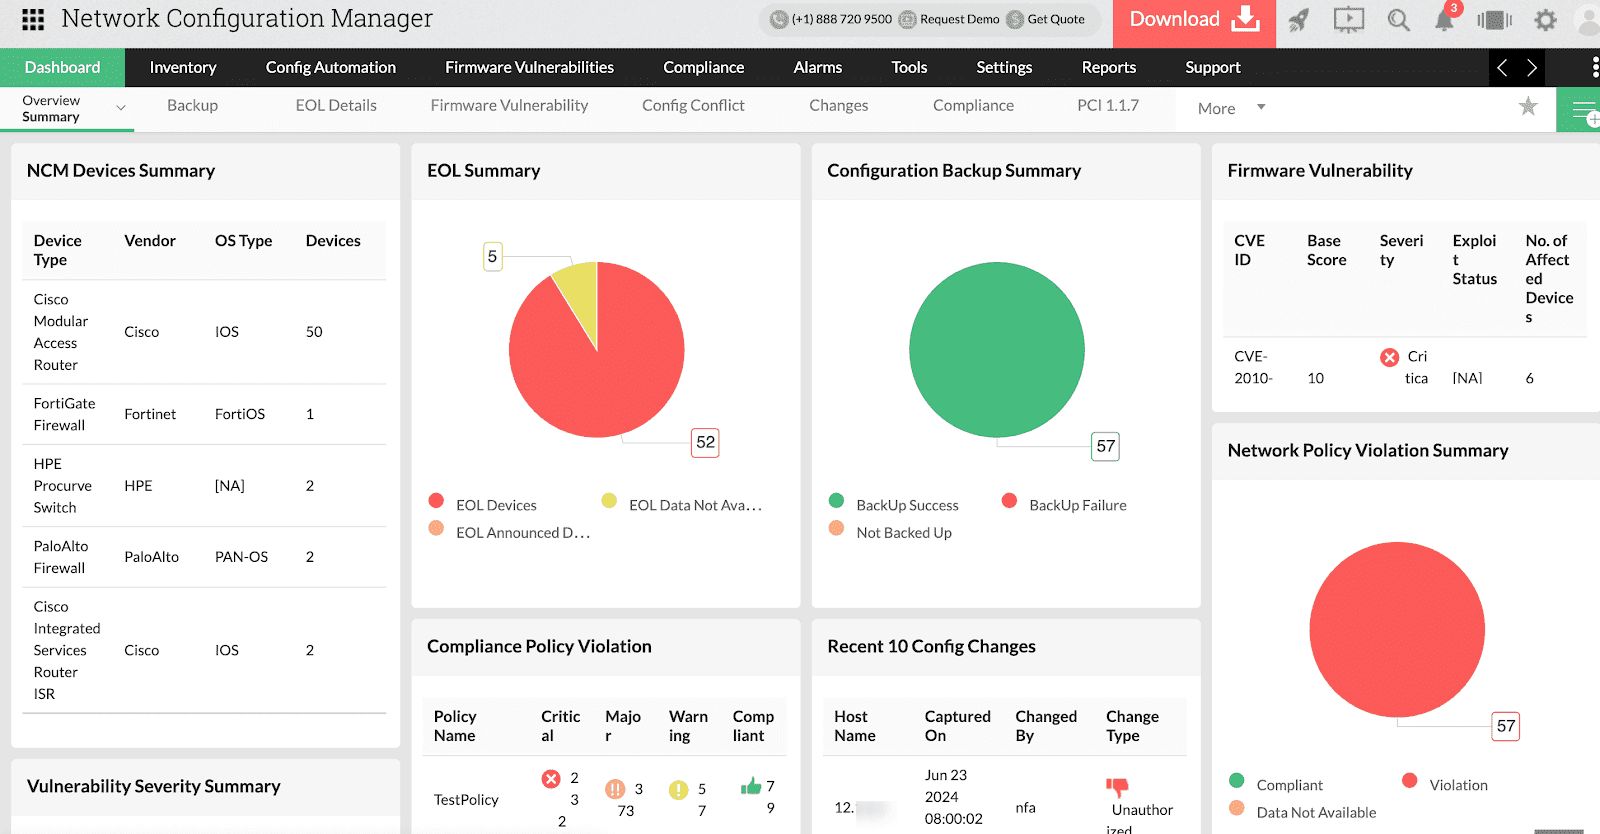
Task: Open the Firmware Vulnerabilities tab
Action: click(529, 67)
